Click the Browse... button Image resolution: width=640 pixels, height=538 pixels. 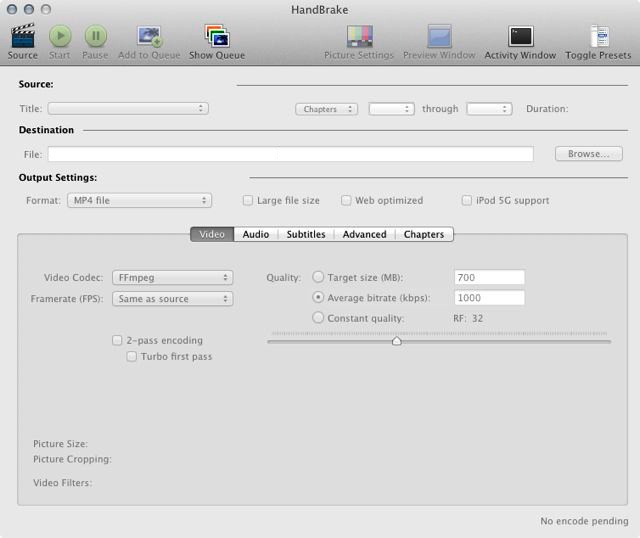[x=589, y=154]
